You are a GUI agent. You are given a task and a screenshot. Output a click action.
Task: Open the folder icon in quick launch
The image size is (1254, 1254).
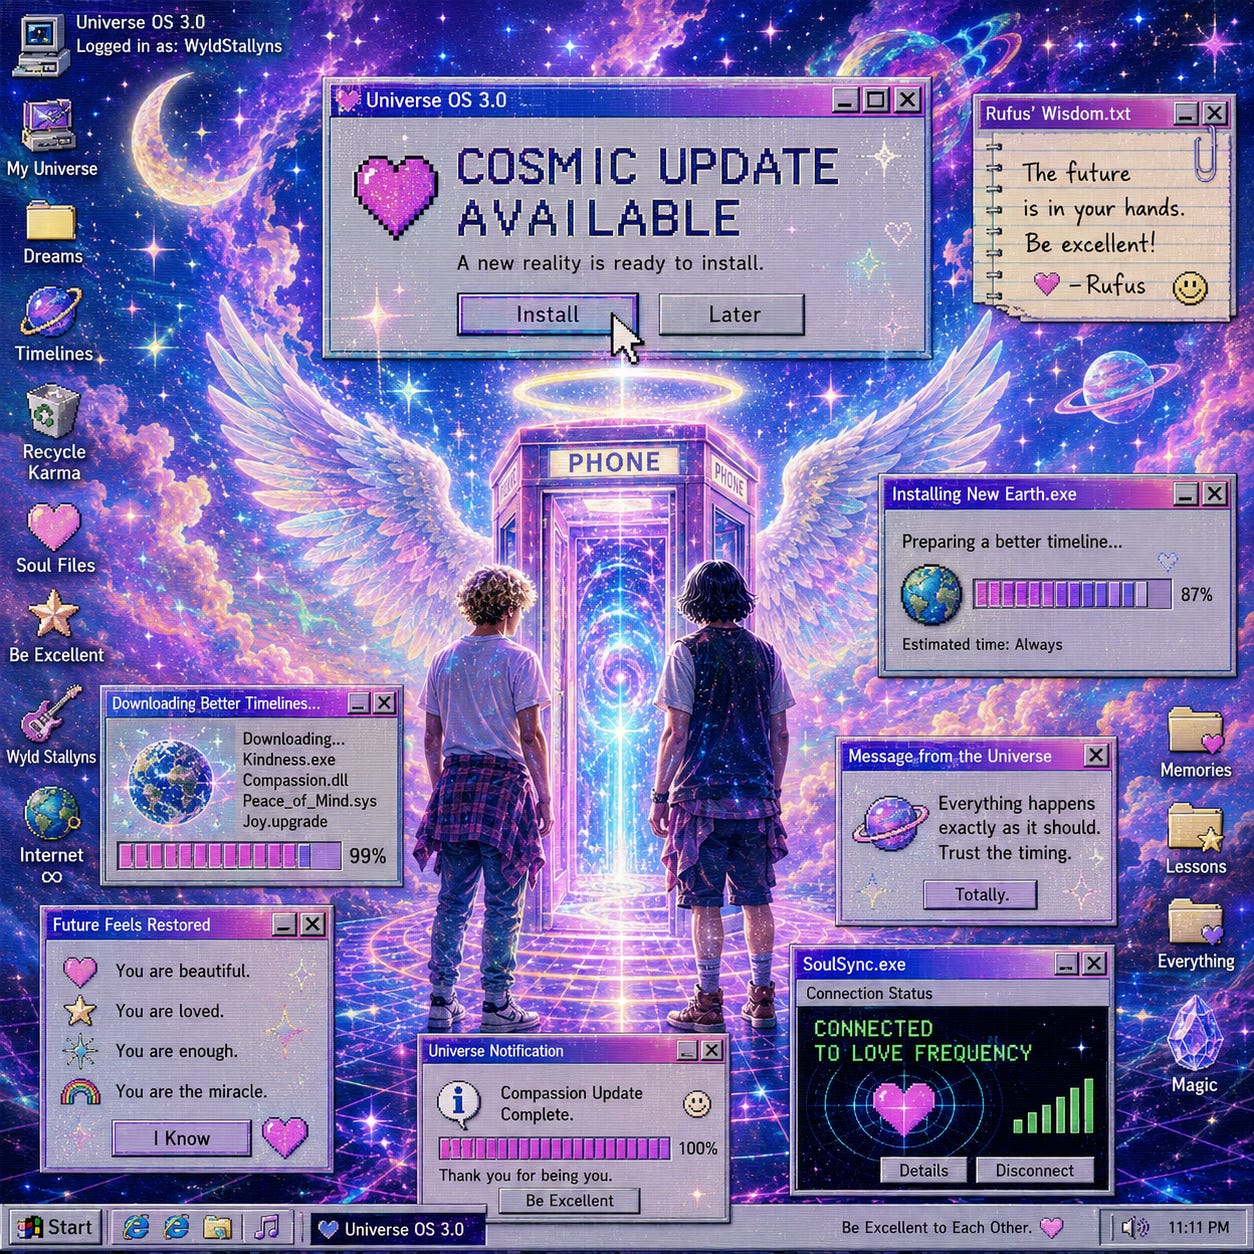218,1228
